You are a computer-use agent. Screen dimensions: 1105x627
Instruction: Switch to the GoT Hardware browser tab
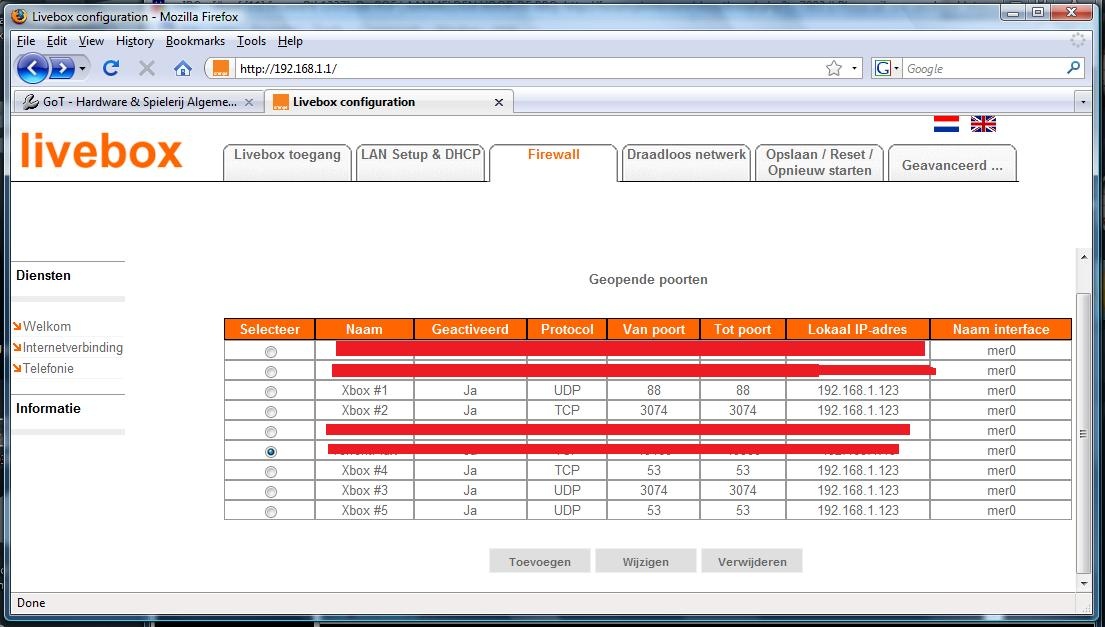tap(139, 102)
